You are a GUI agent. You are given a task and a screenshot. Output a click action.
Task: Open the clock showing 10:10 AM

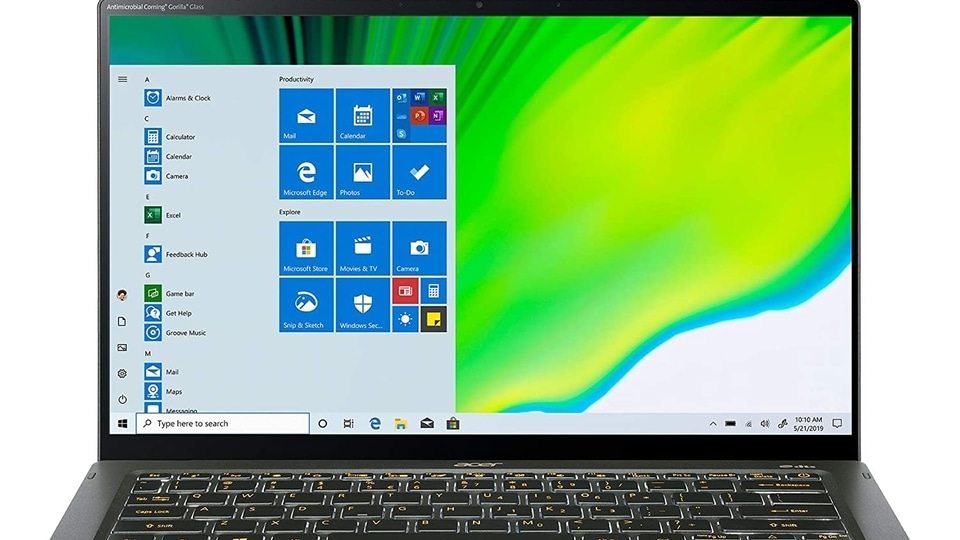click(x=808, y=424)
